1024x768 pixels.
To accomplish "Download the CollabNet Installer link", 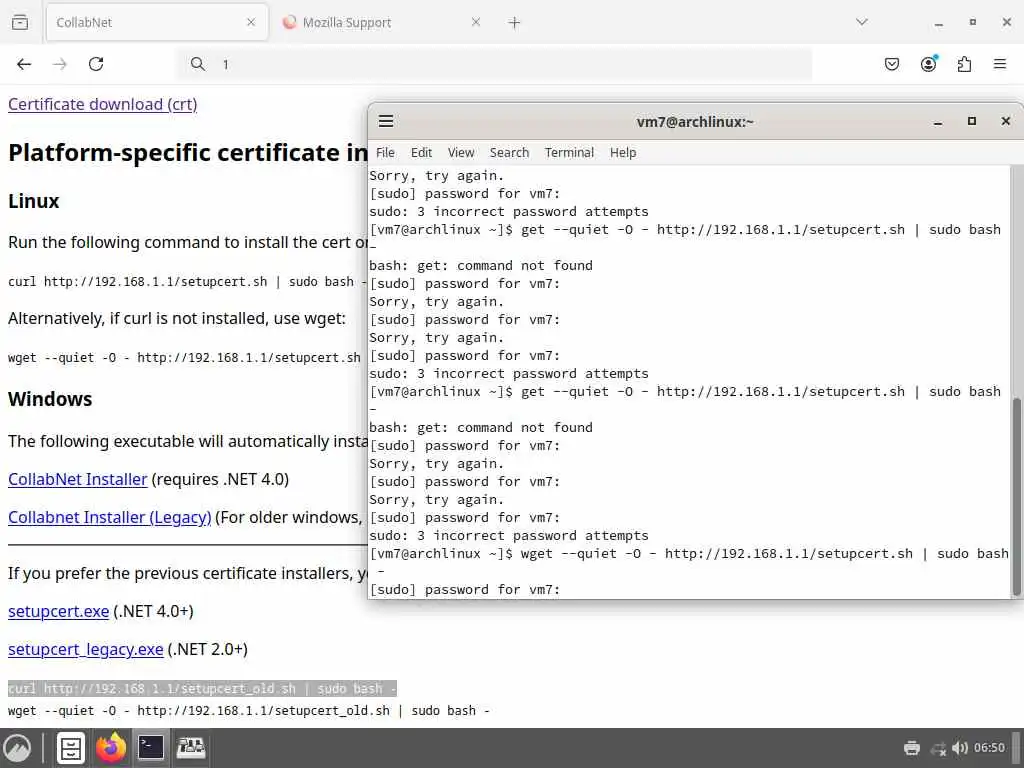I will coord(78,479).
